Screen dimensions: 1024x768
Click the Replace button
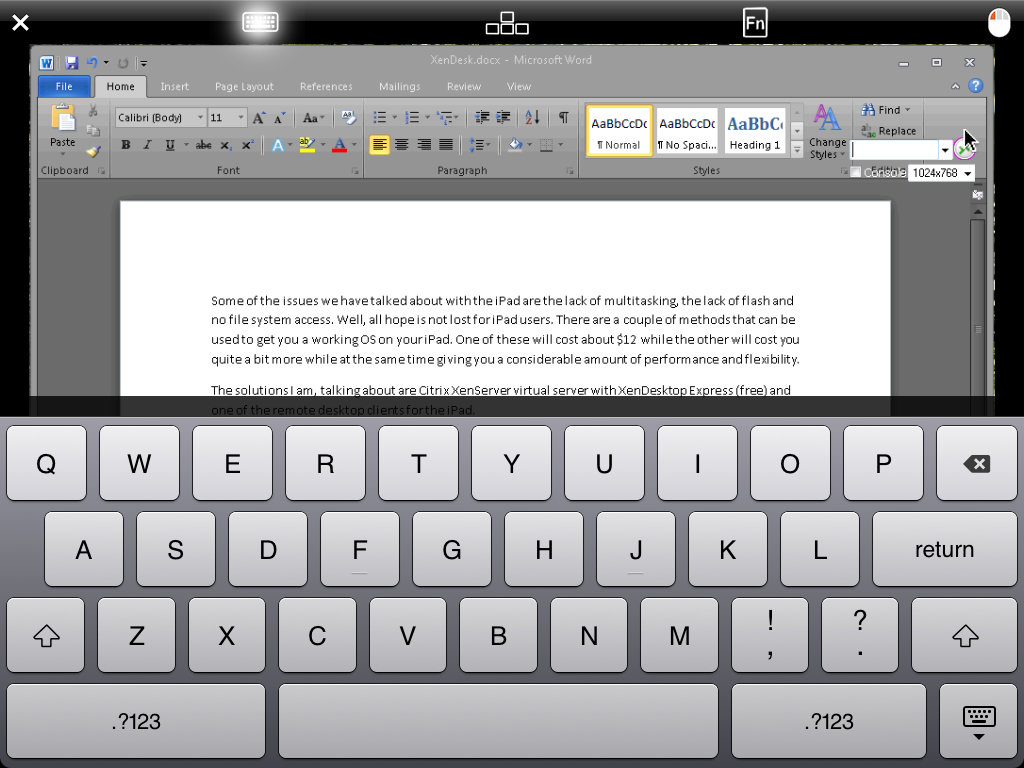pyautogui.click(x=888, y=131)
